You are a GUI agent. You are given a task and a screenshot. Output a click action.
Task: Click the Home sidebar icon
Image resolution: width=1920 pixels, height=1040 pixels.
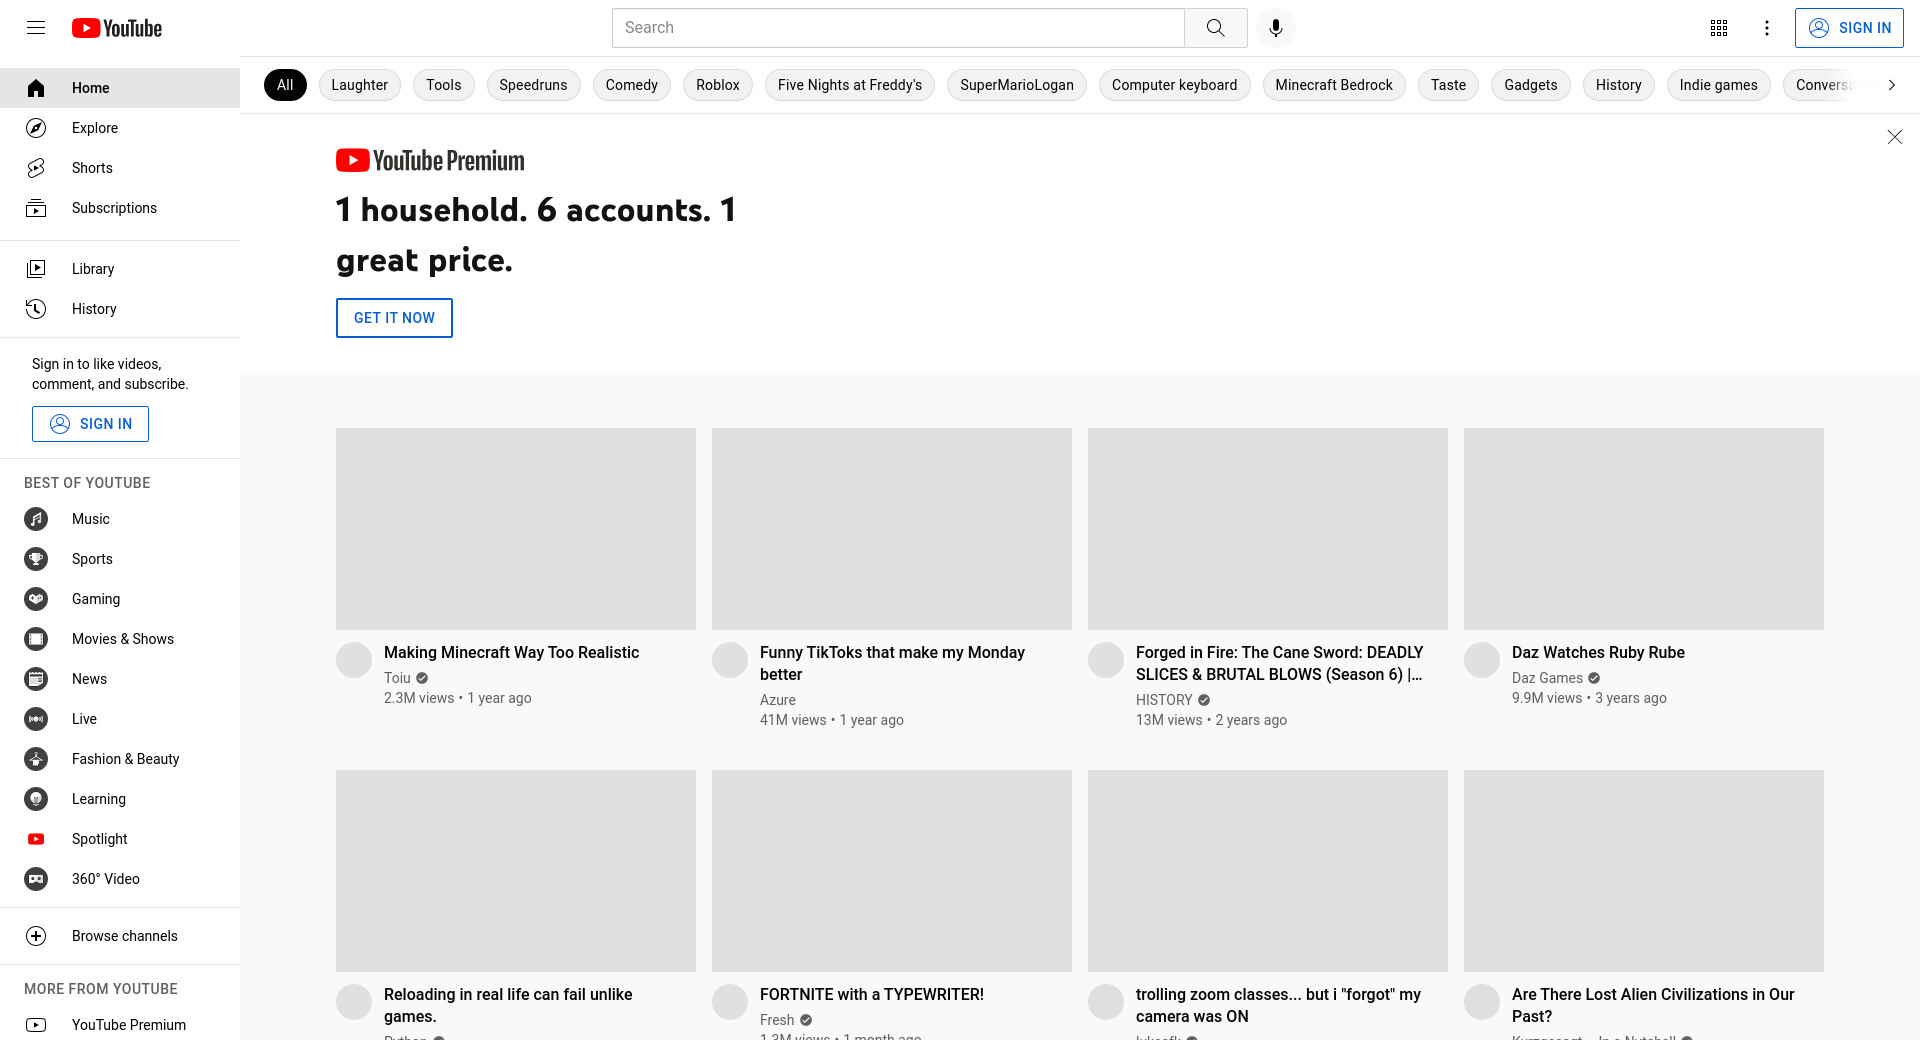click(x=36, y=88)
